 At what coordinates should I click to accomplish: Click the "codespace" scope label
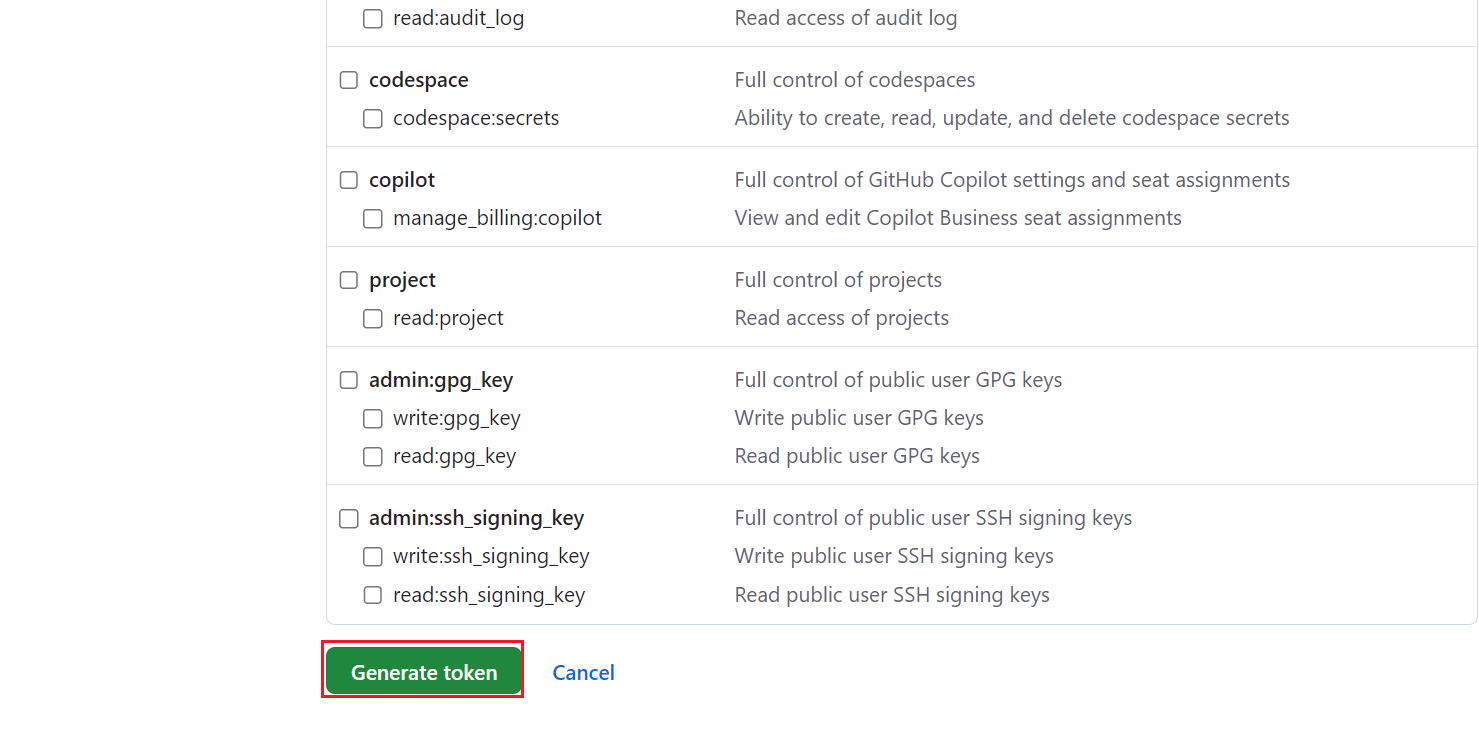point(418,80)
